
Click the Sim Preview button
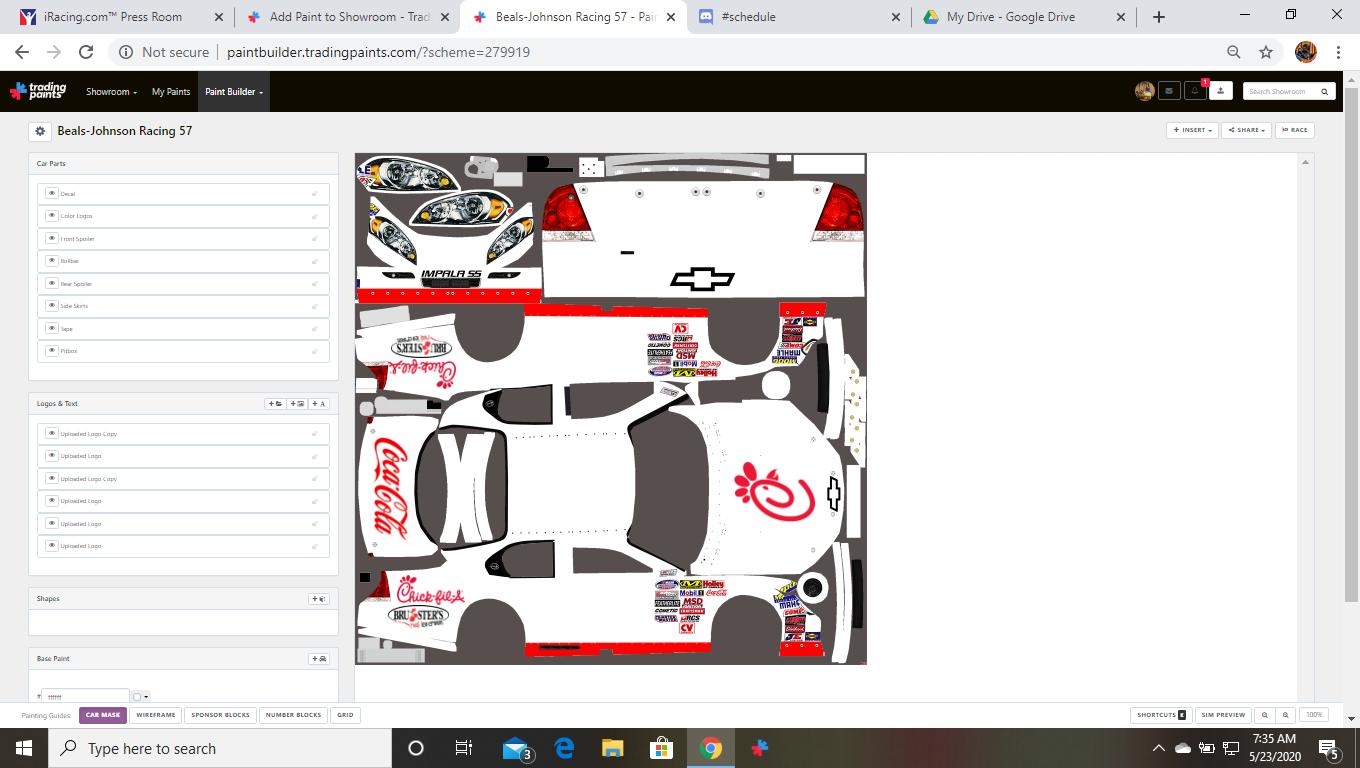[1222, 715]
